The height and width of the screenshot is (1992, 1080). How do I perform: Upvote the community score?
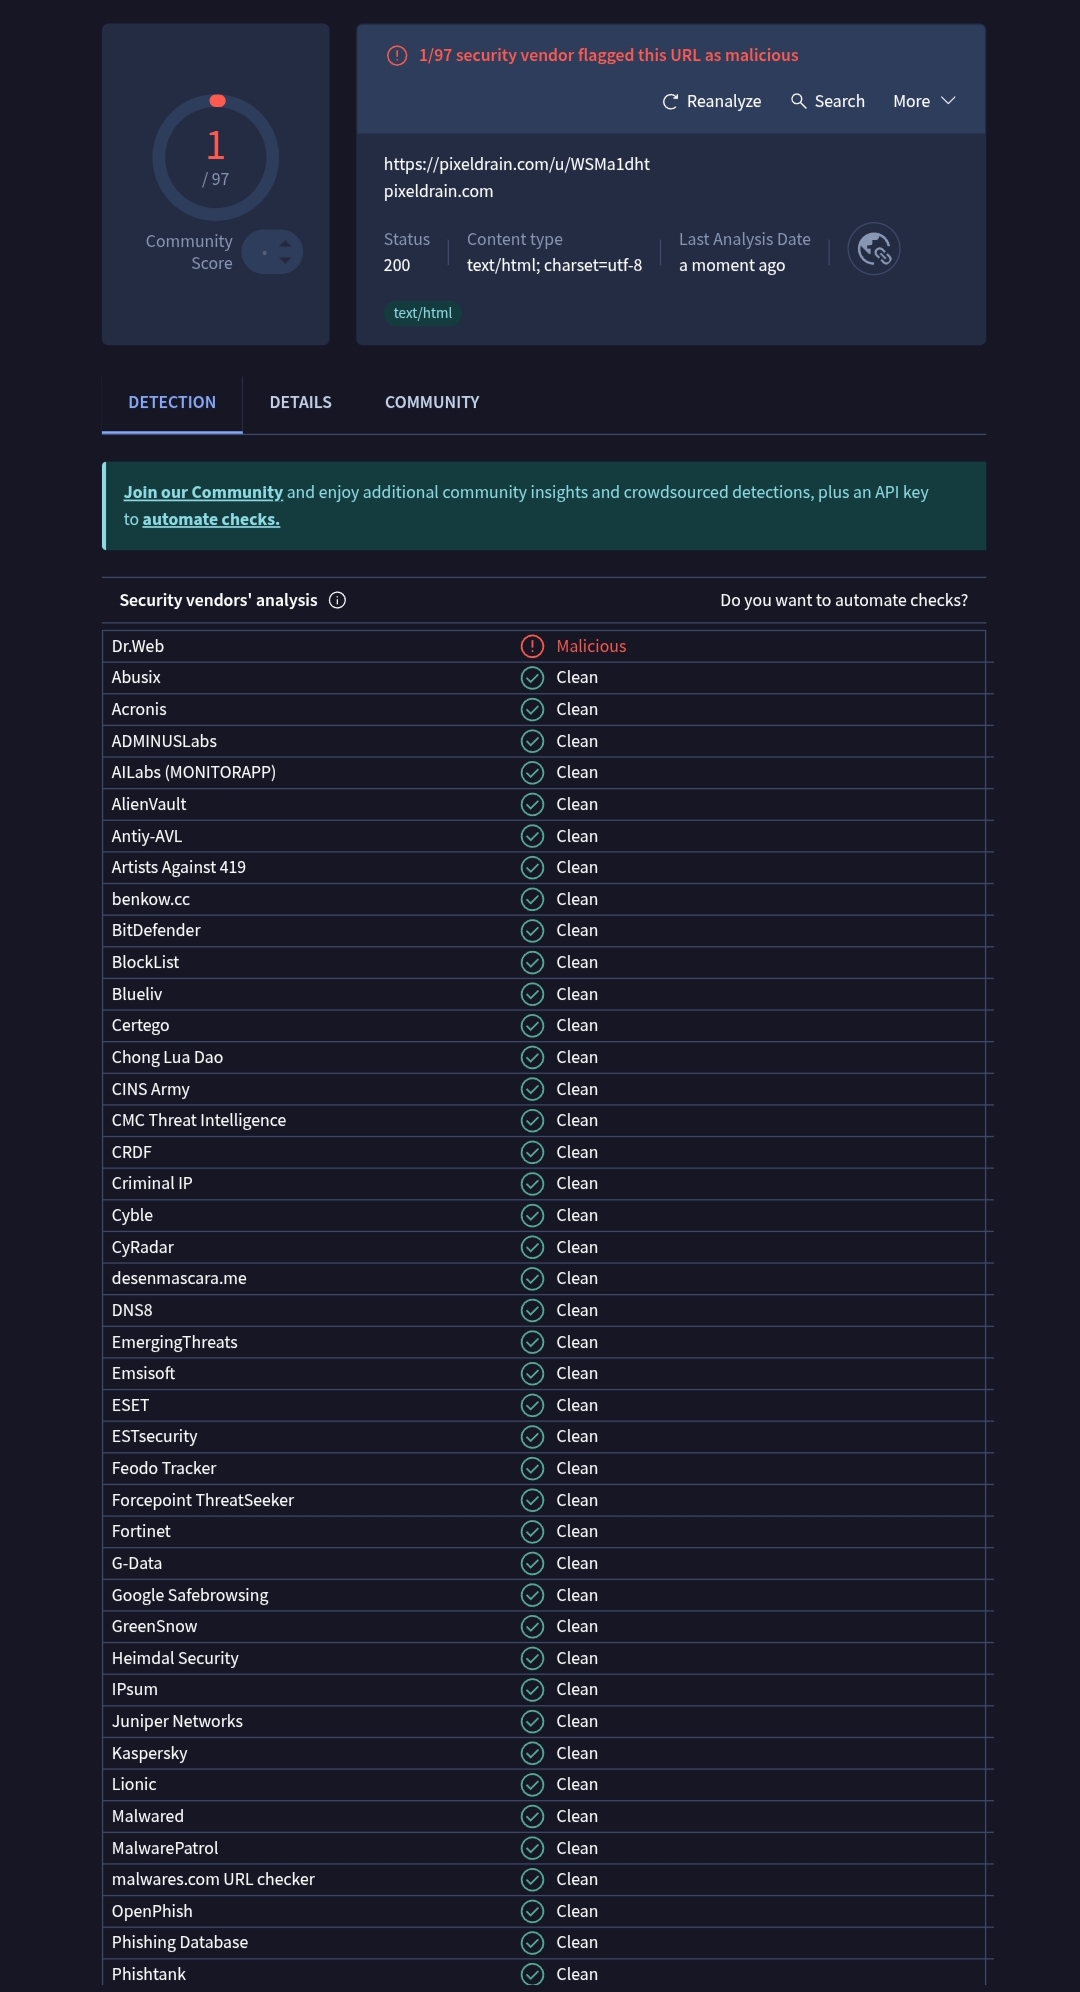click(285, 243)
